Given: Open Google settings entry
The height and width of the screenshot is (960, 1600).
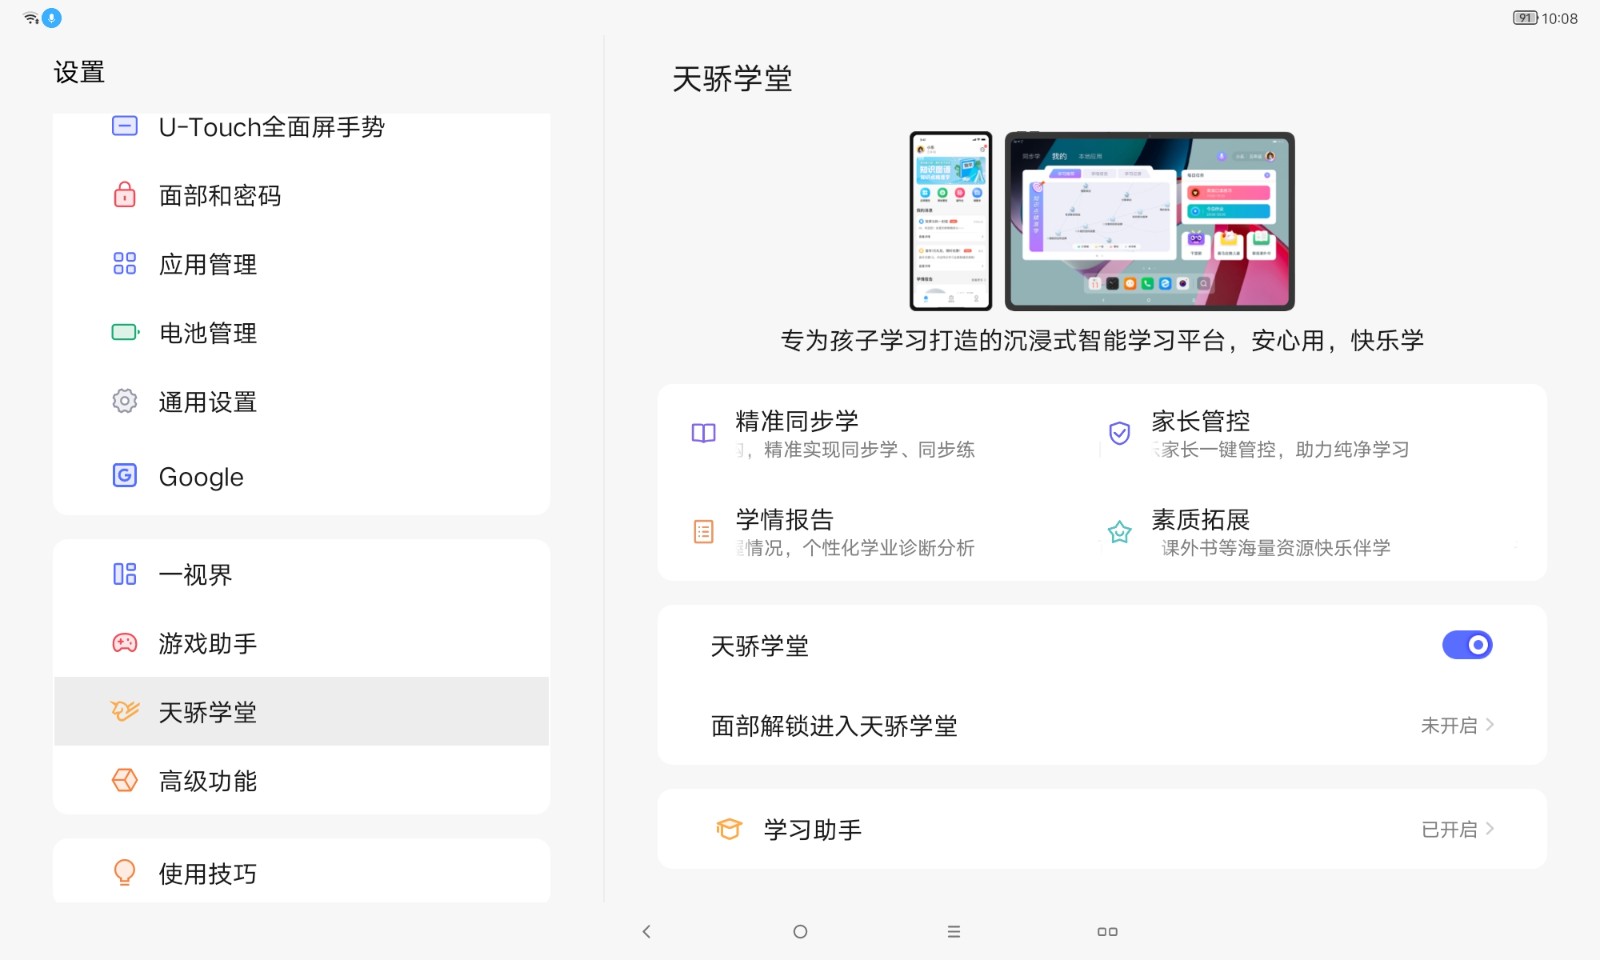Looking at the screenshot, I should pos(301,475).
